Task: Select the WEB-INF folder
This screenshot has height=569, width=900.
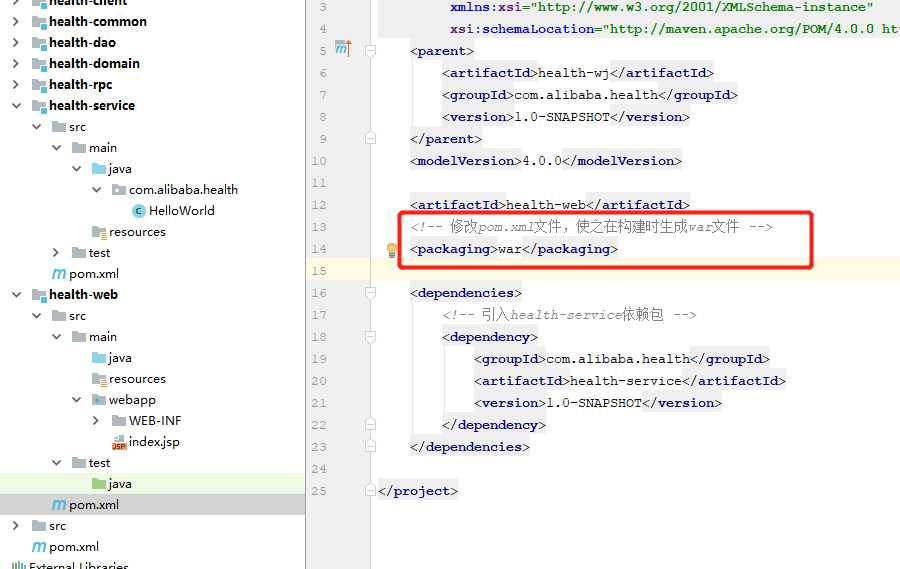Action: [x=155, y=421]
